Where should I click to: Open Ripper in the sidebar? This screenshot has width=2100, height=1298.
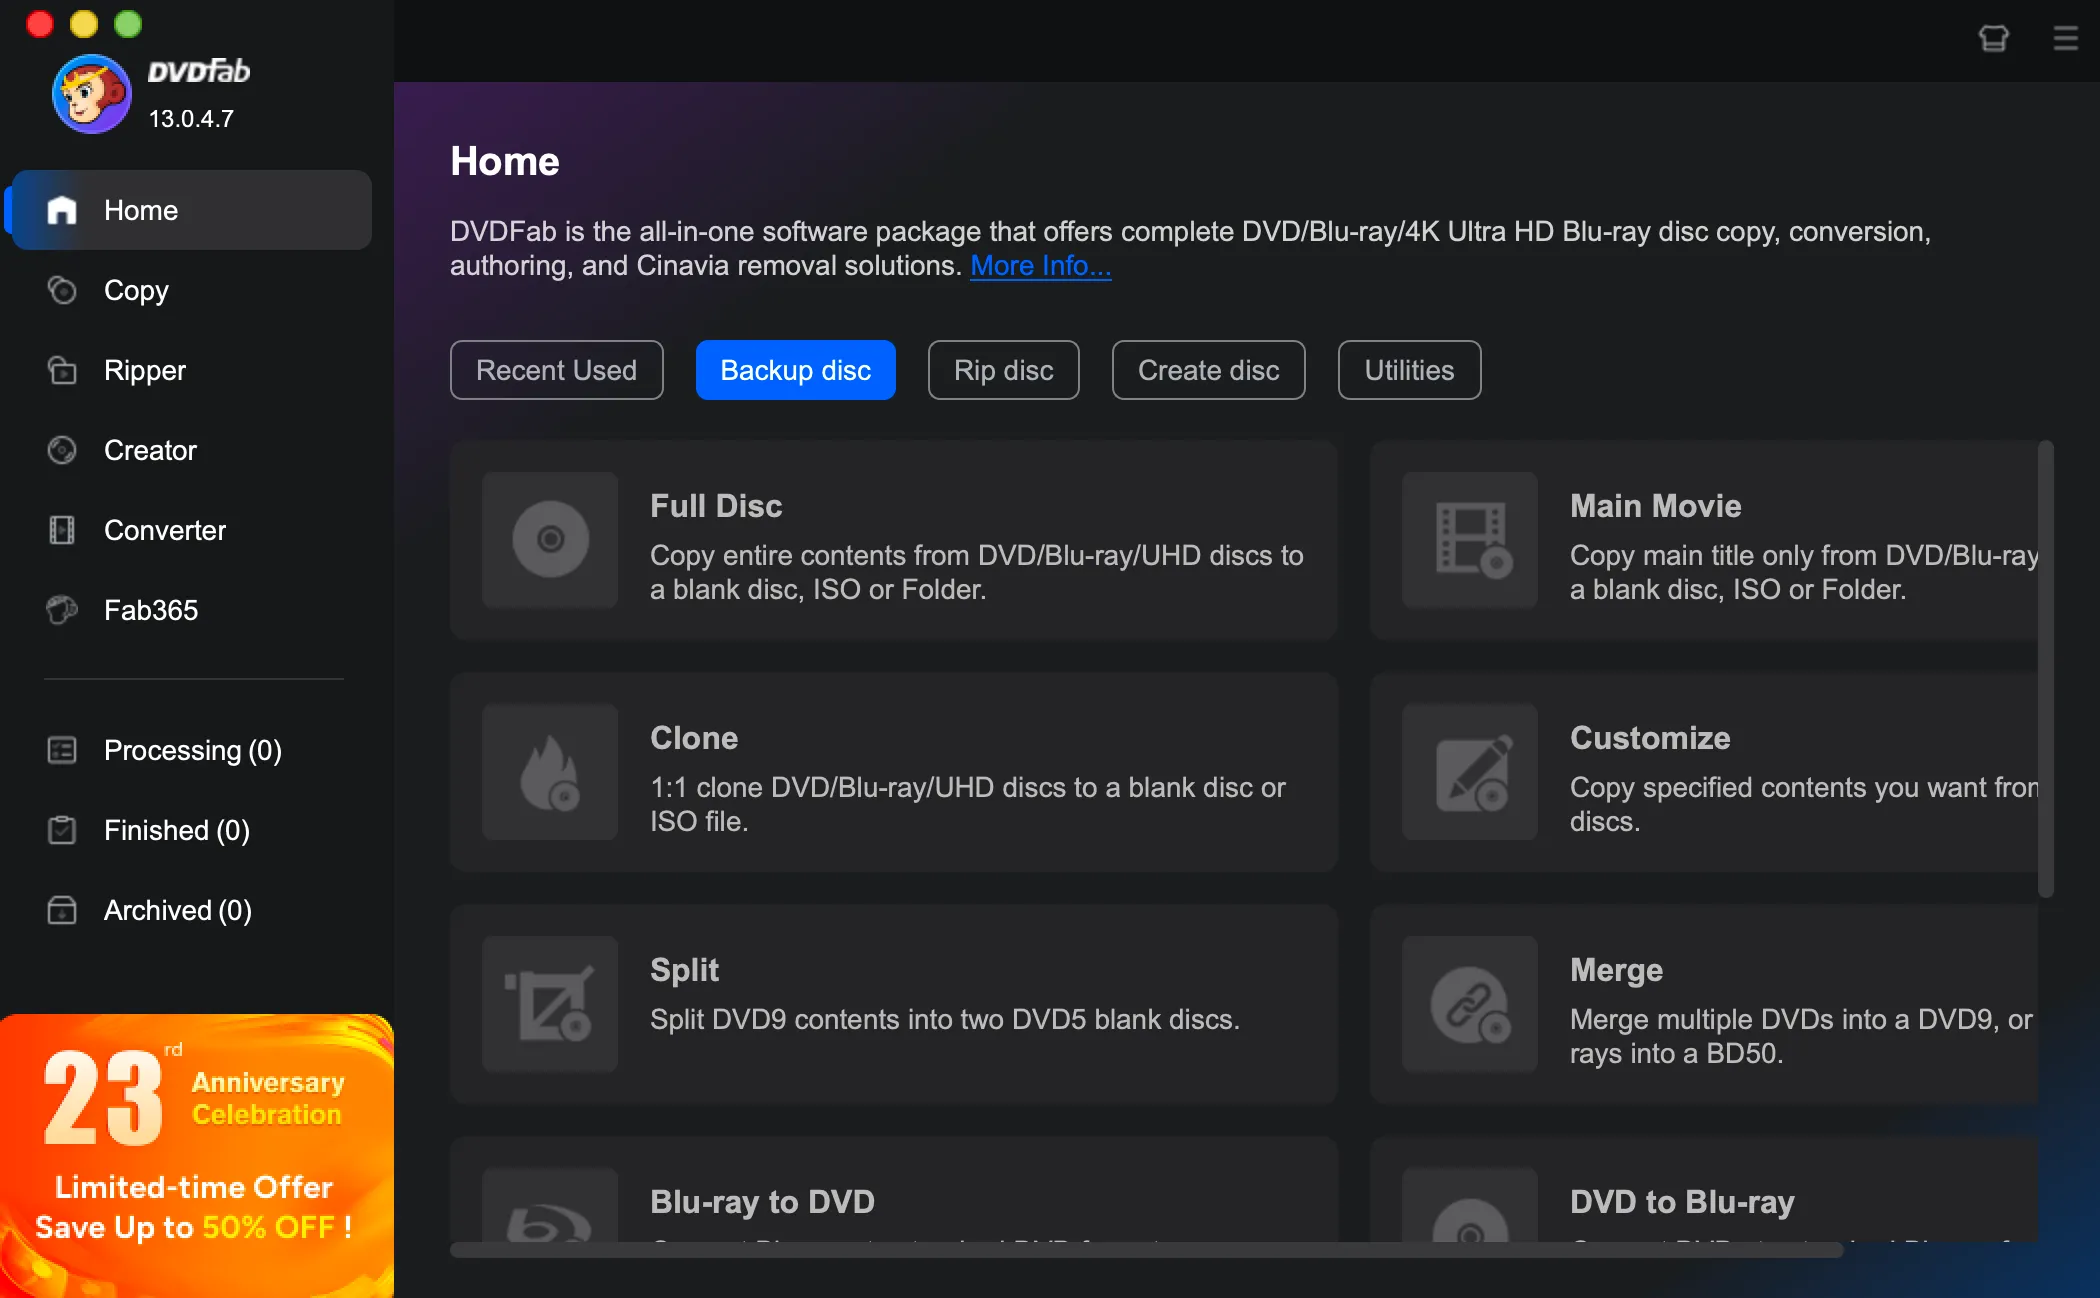(144, 370)
